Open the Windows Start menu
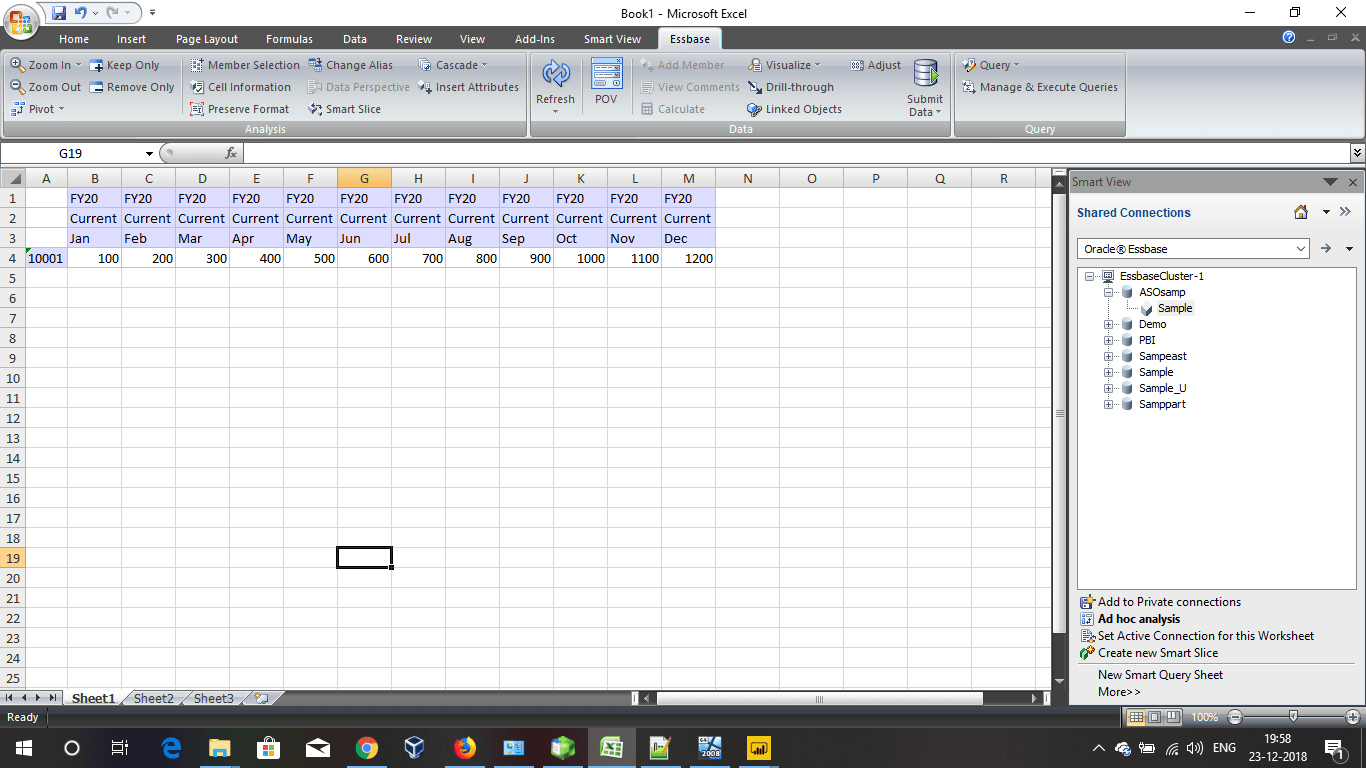The height and width of the screenshot is (768, 1366). click(x=23, y=748)
